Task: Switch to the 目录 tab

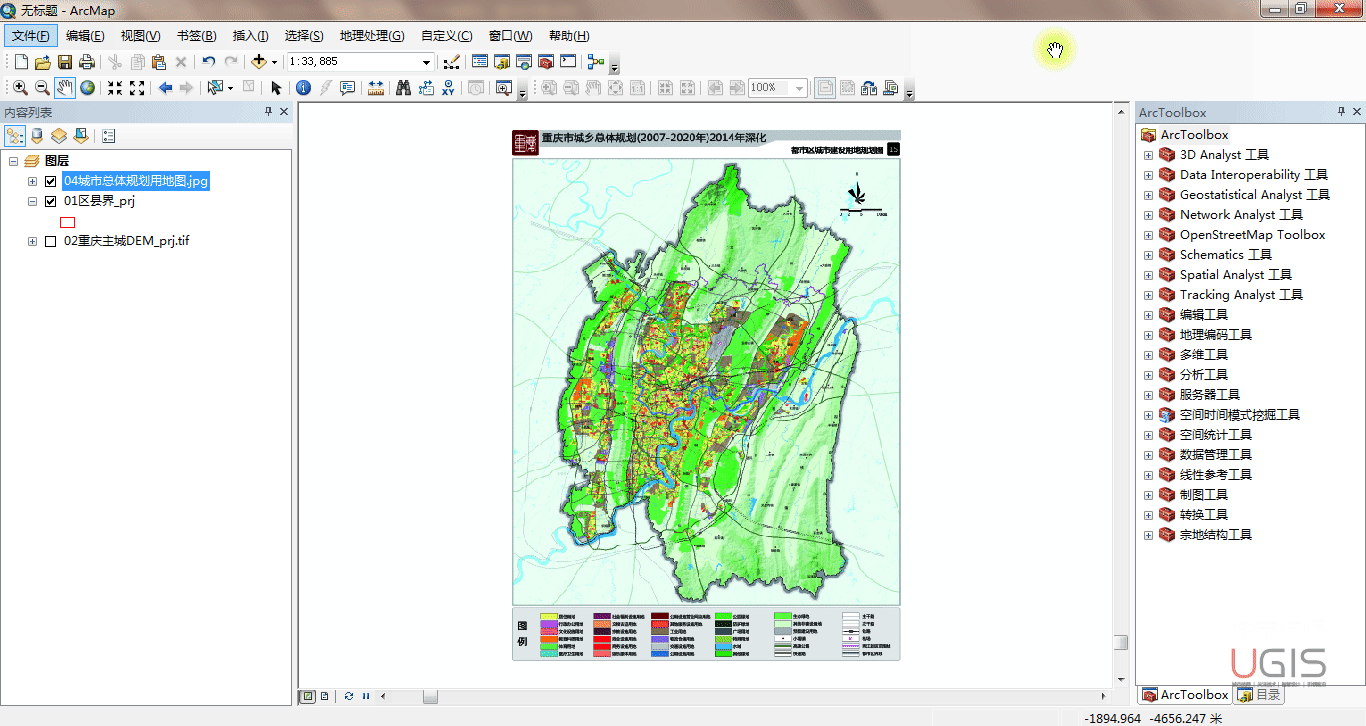Action: coord(1259,695)
